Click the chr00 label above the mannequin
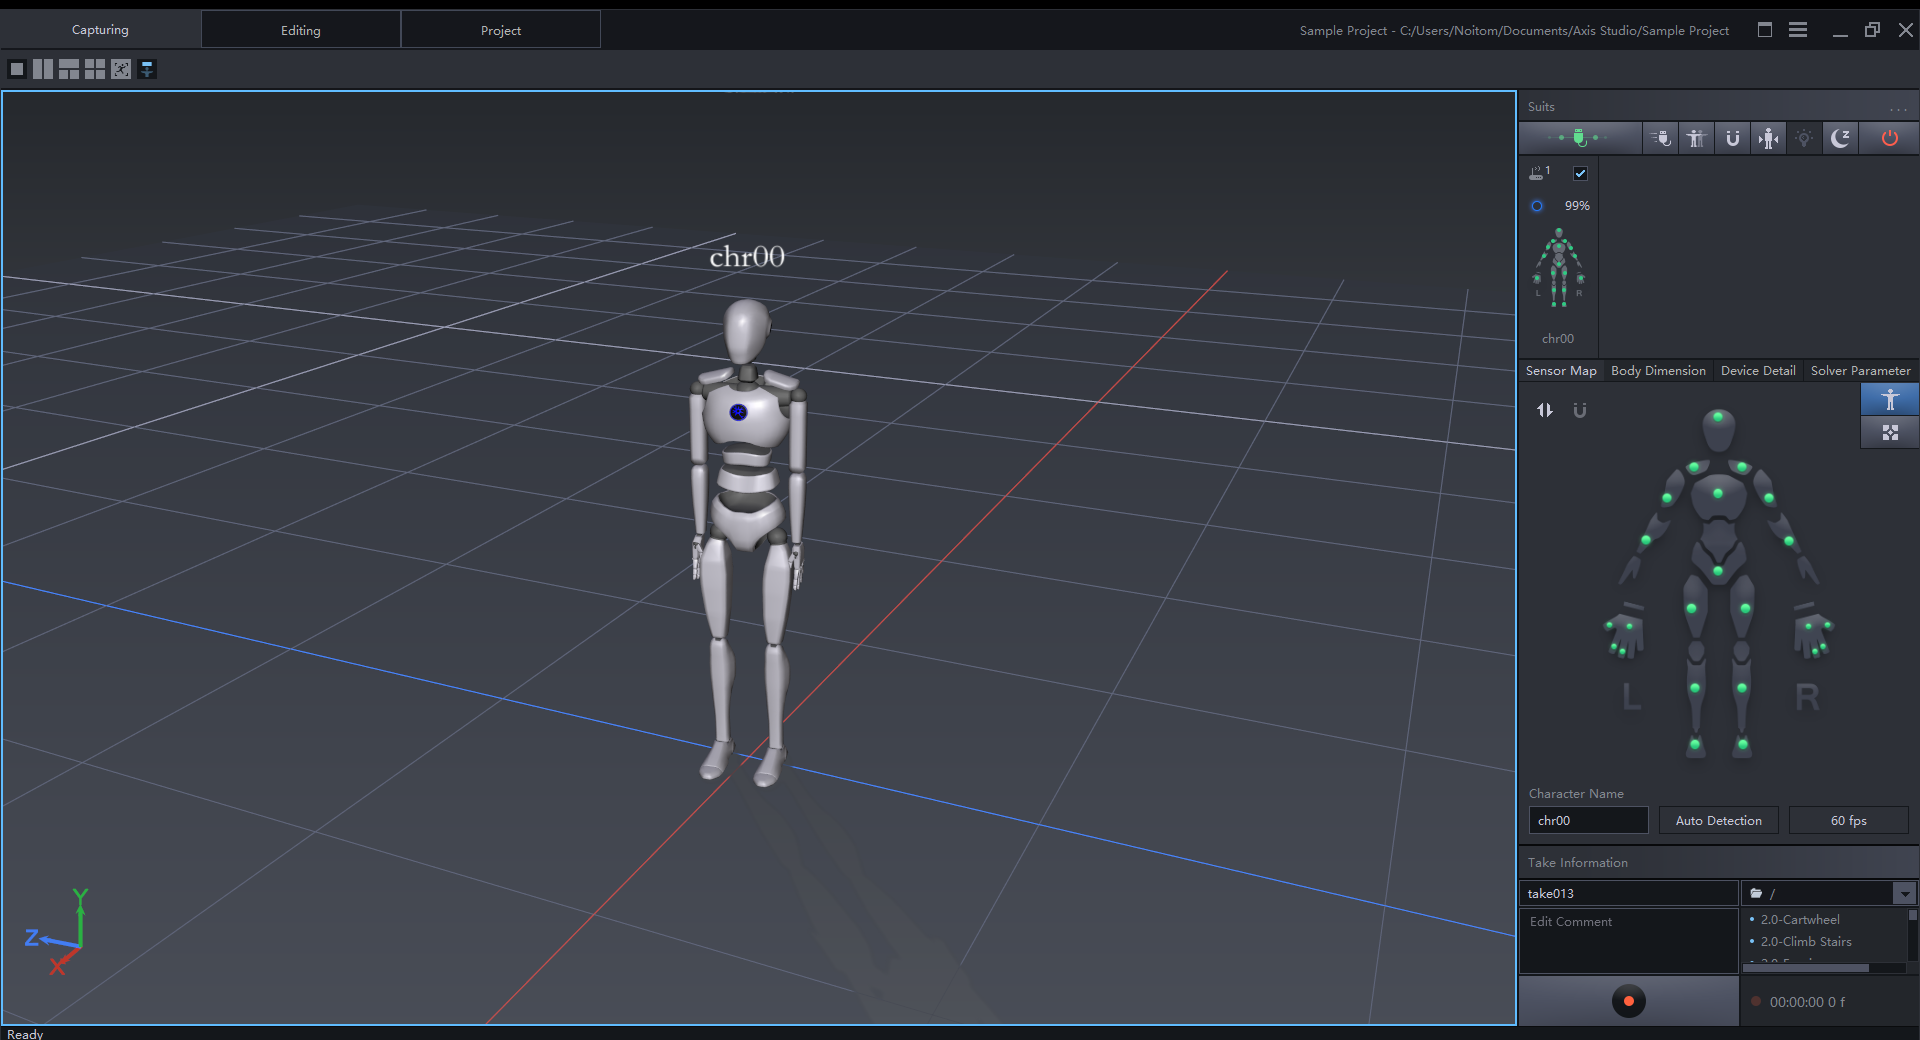Viewport: 1920px width, 1040px height. point(747,257)
